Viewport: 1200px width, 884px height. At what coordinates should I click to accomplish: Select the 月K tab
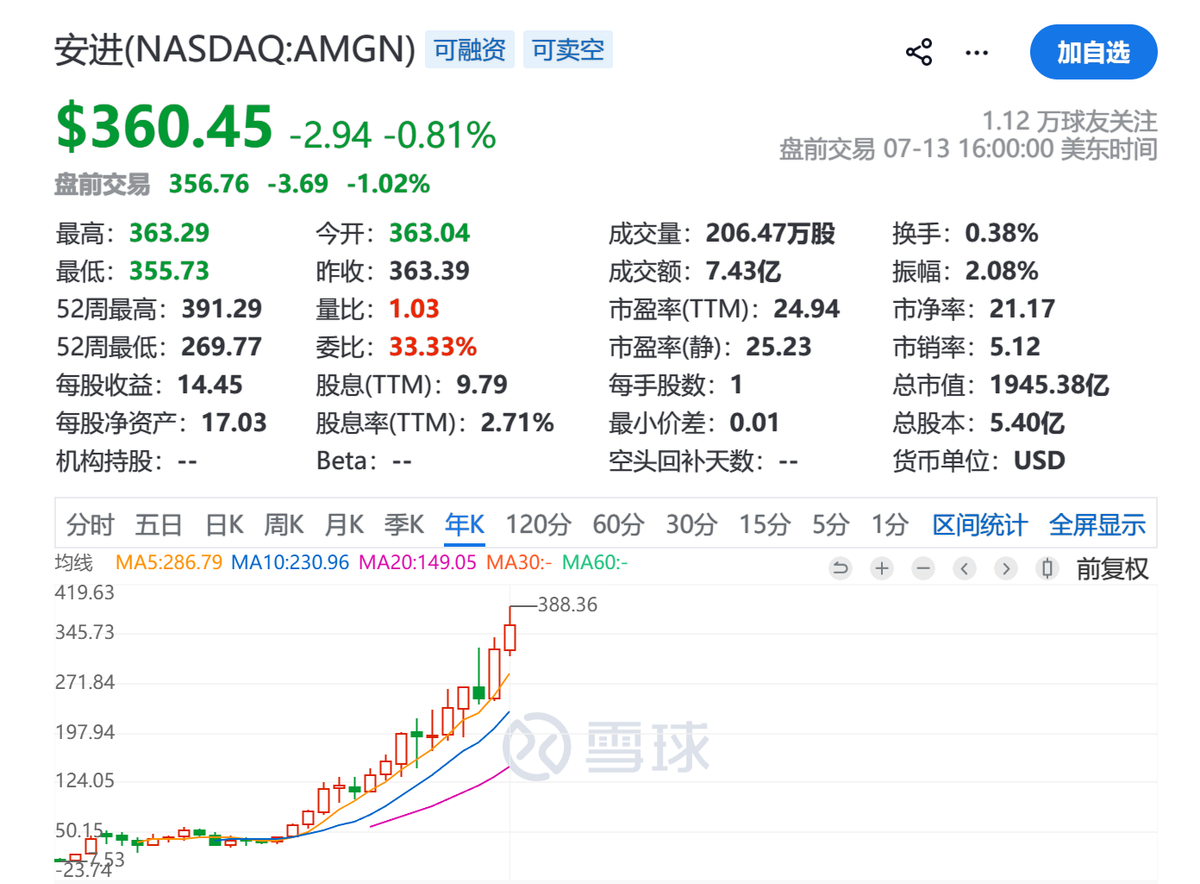[x=344, y=524]
